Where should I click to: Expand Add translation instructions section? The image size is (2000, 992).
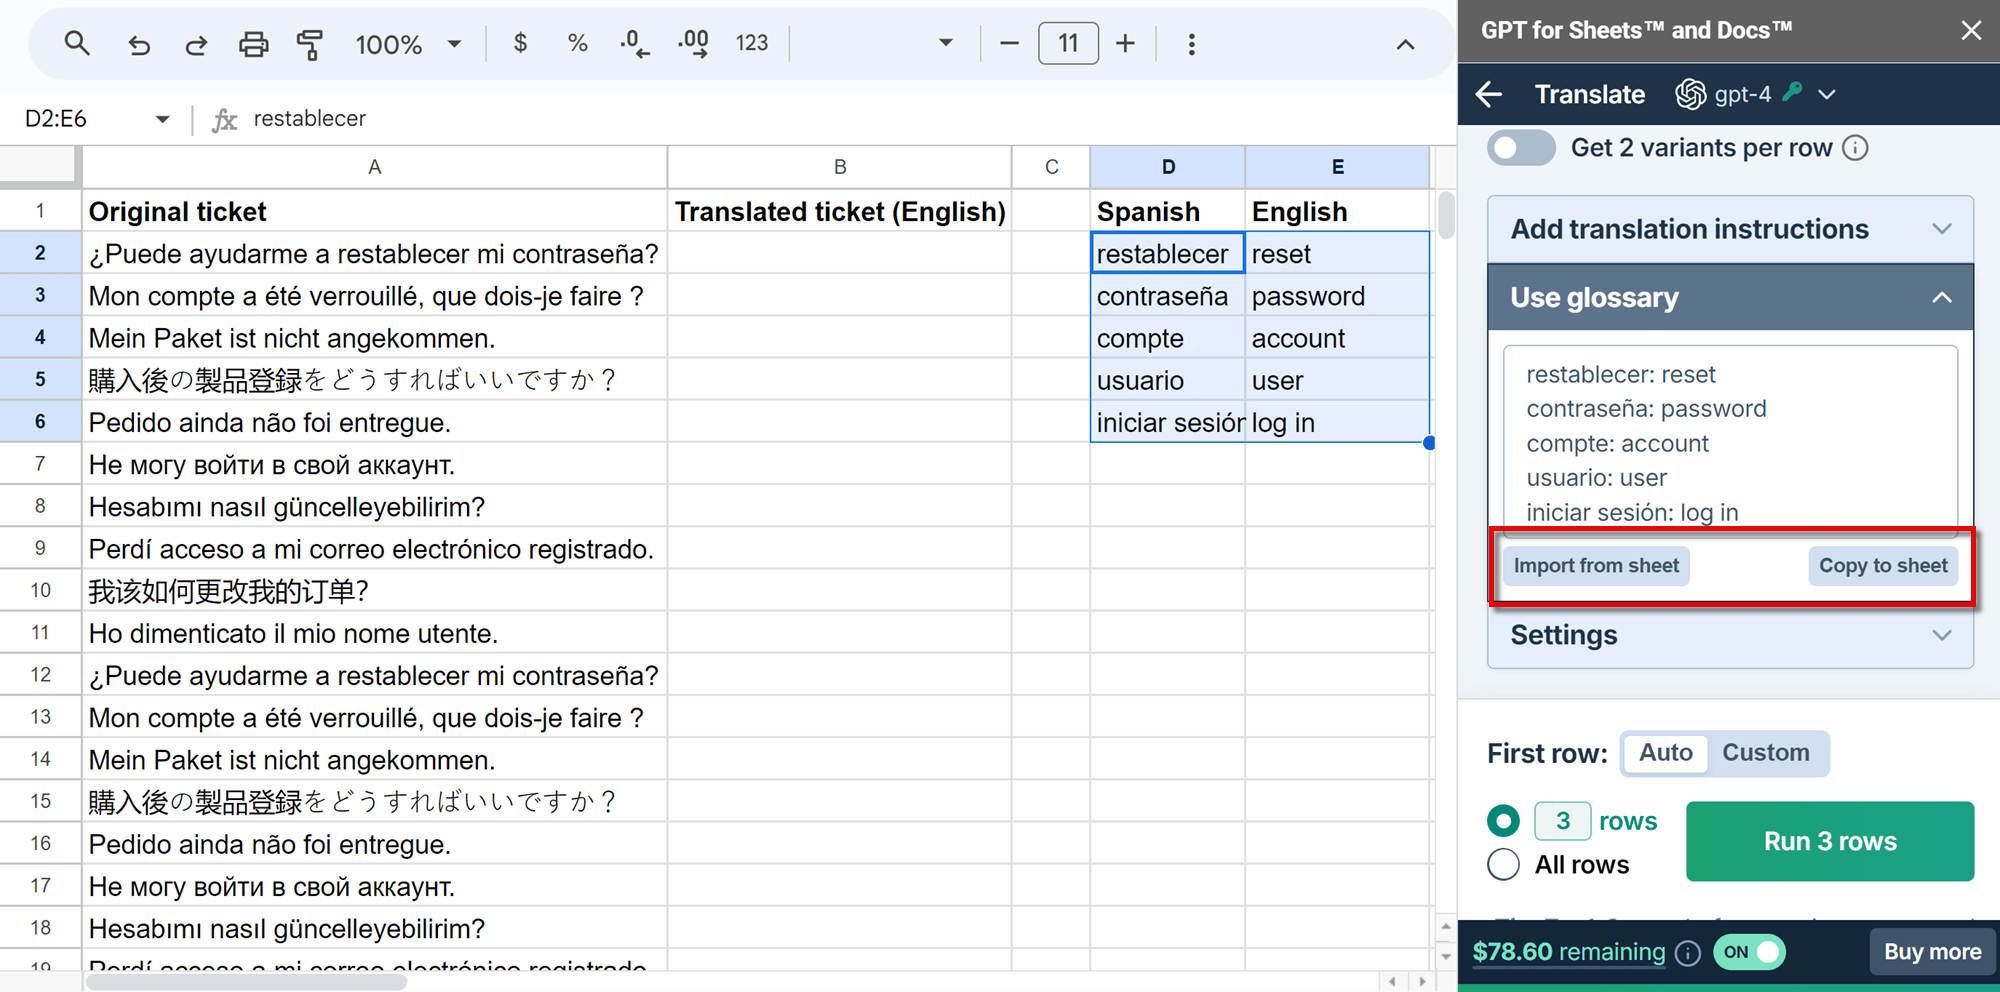(1730, 229)
